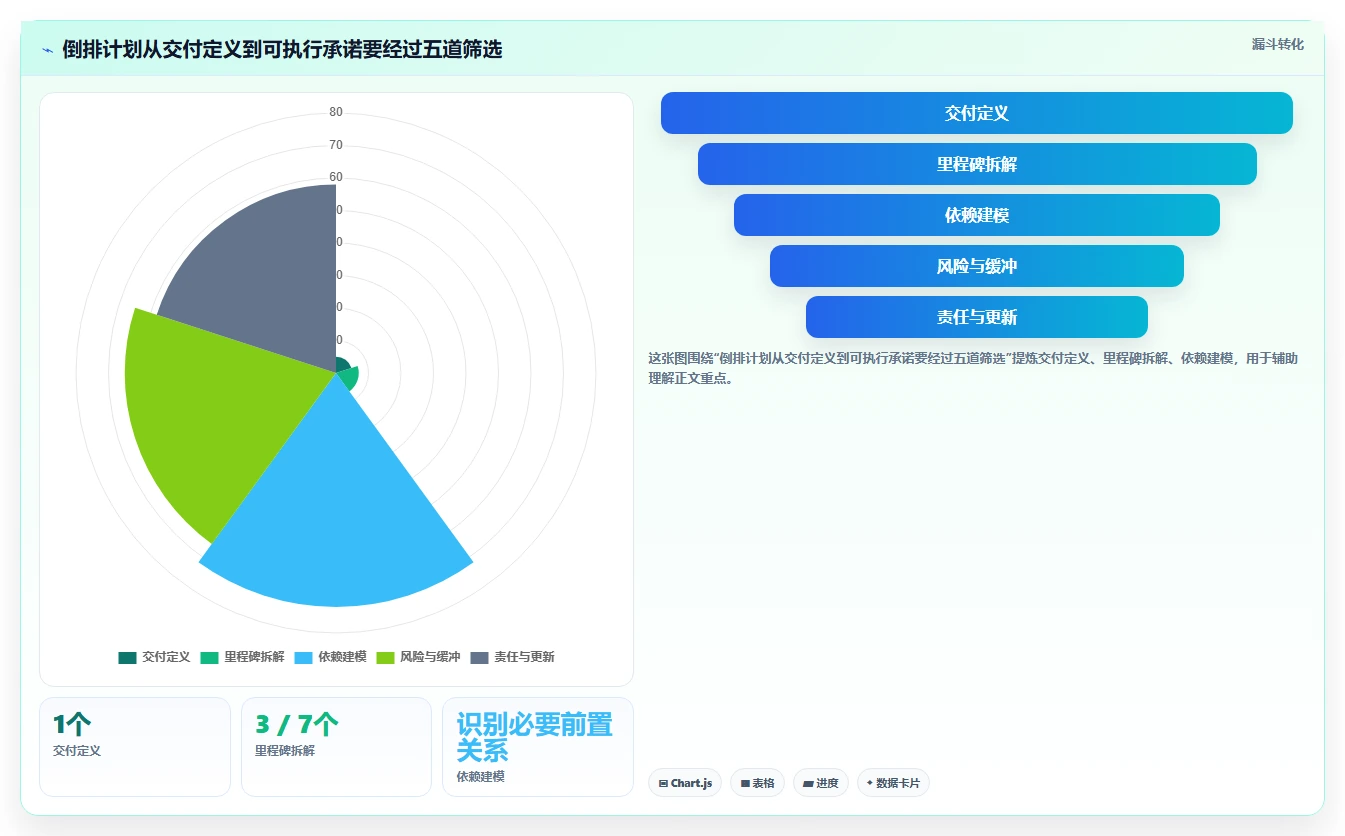Open the 识别必要前置关系 data card
The width and height of the screenshot is (1345, 836).
[x=538, y=746]
